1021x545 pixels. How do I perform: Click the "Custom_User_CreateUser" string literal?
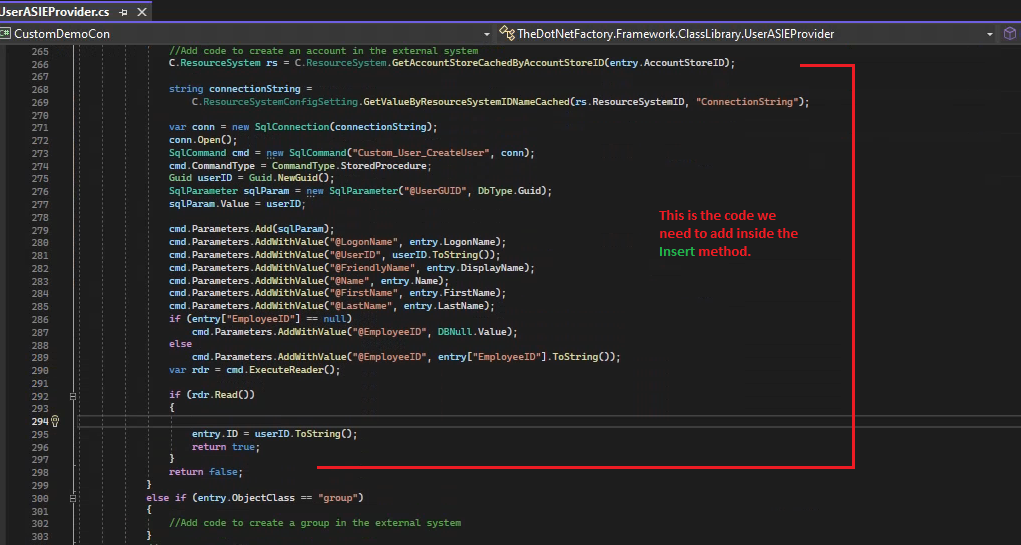(419, 153)
